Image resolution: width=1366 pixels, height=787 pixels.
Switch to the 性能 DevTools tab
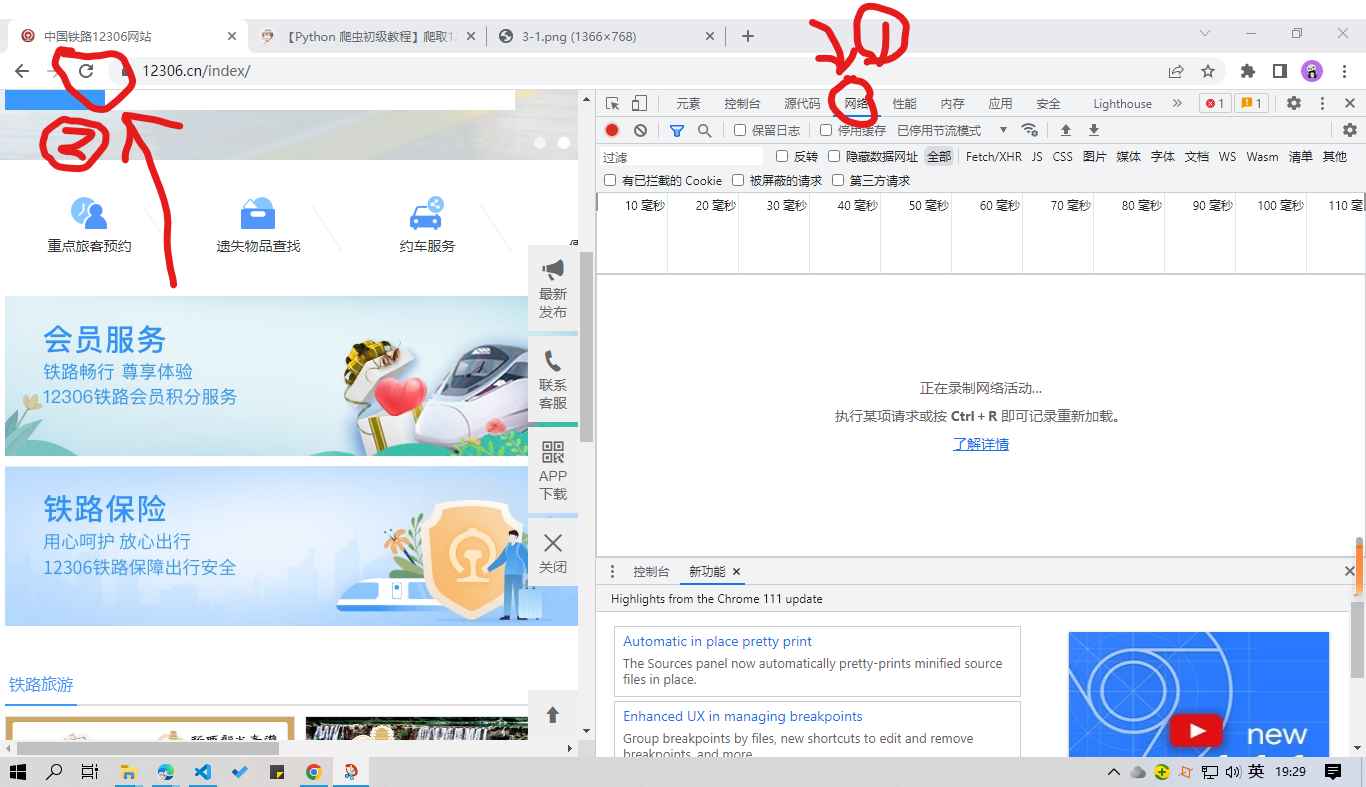pyautogui.click(x=904, y=103)
